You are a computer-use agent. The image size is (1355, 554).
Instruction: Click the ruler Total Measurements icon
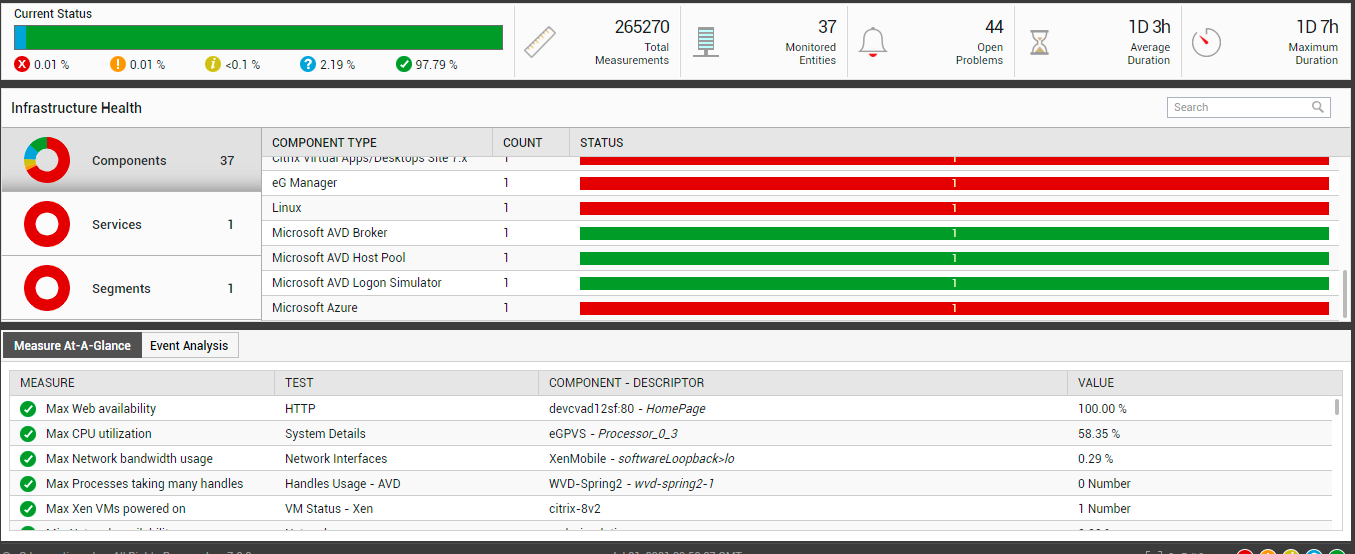coord(540,42)
